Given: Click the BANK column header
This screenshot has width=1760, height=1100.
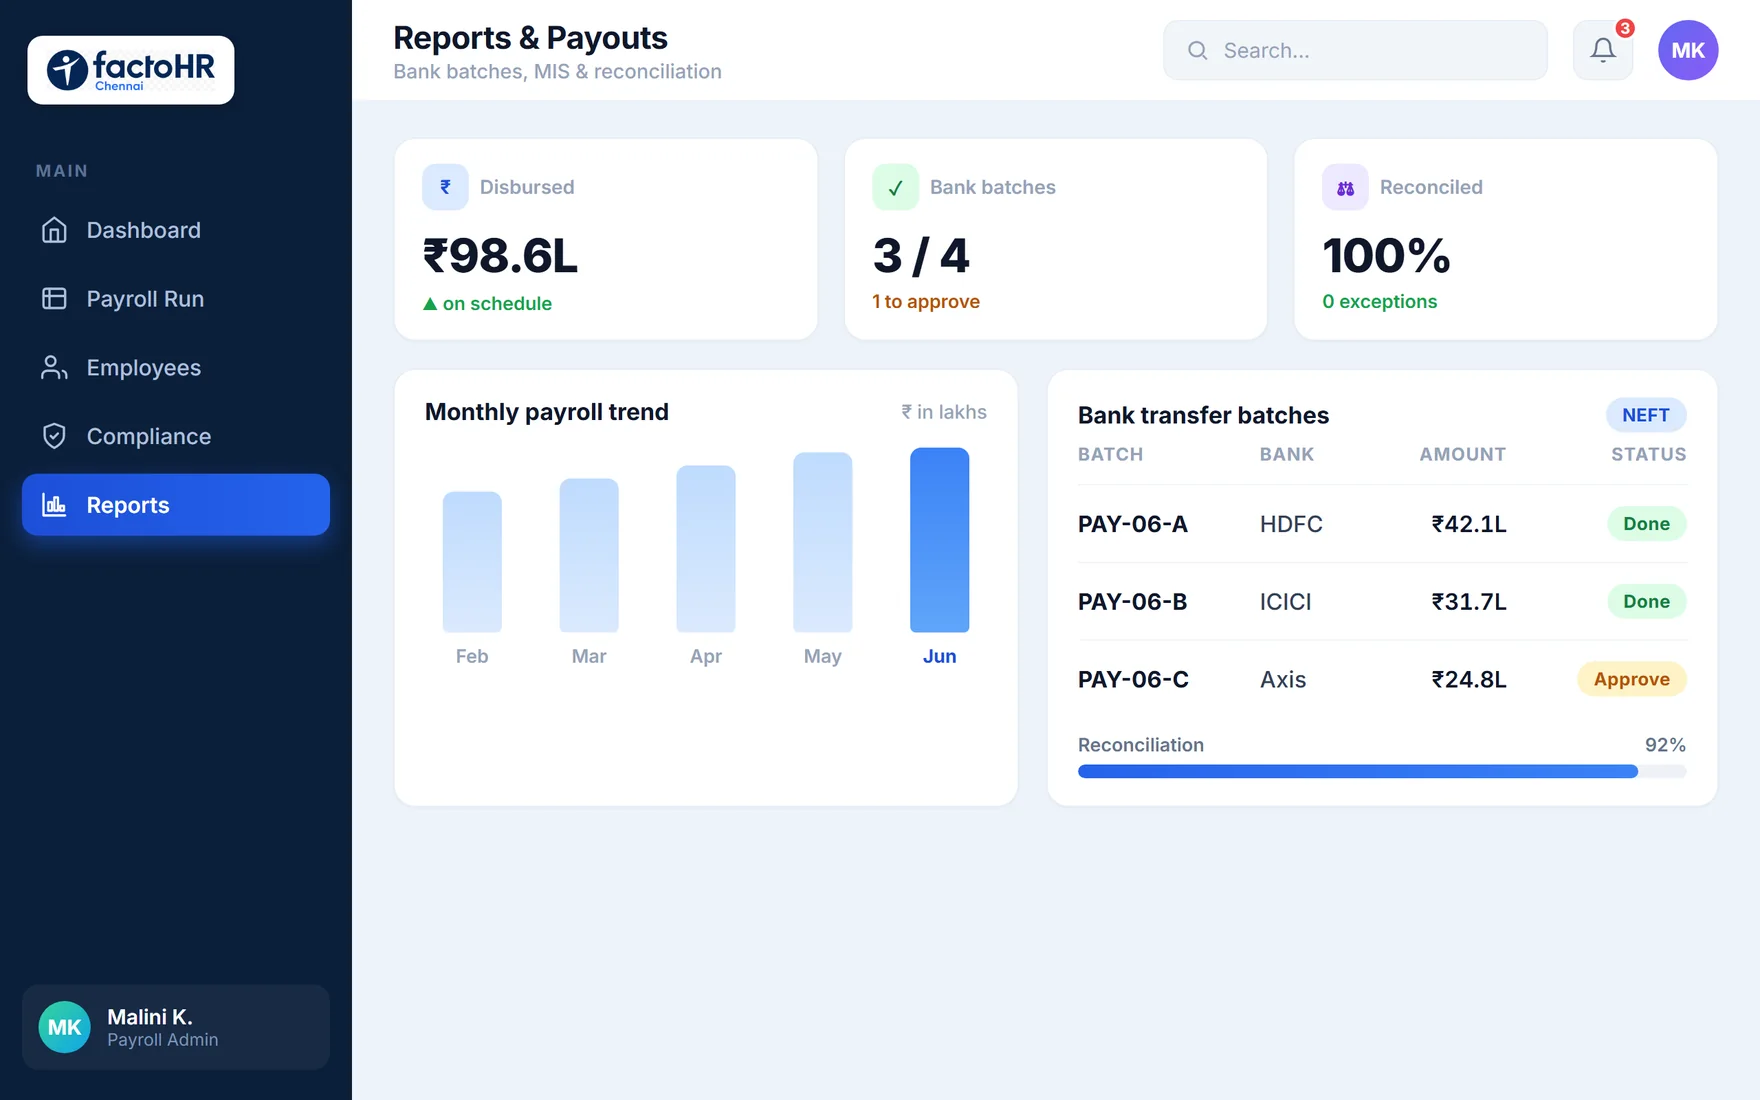Looking at the screenshot, I should coord(1287,454).
